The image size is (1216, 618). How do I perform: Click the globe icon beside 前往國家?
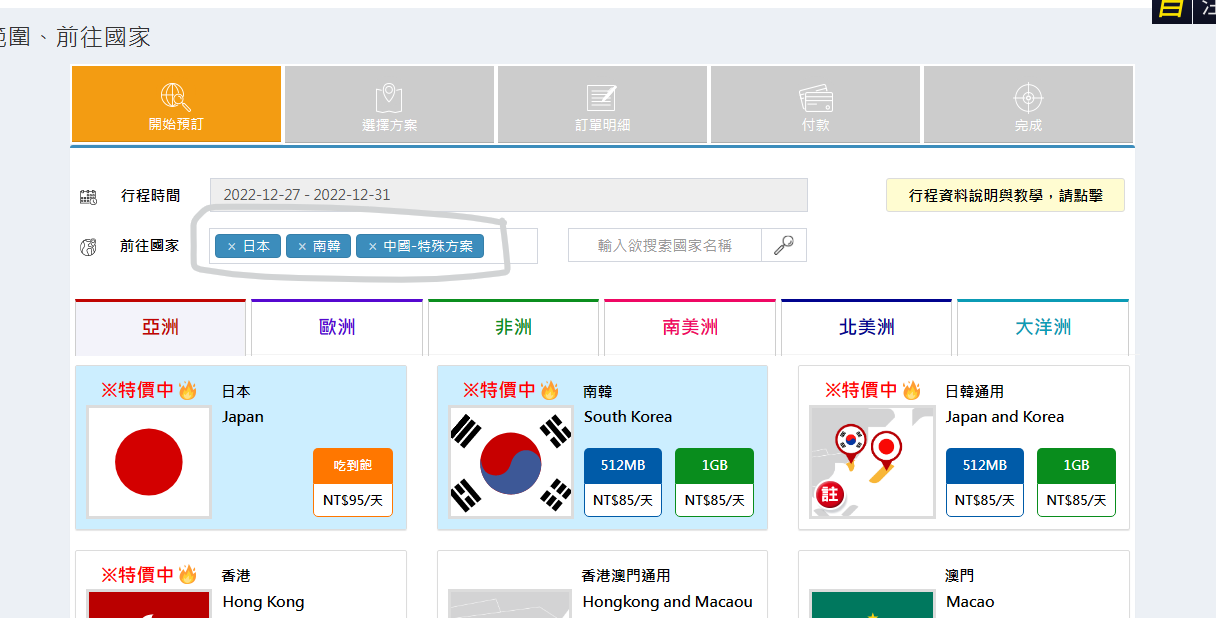point(88,246)
